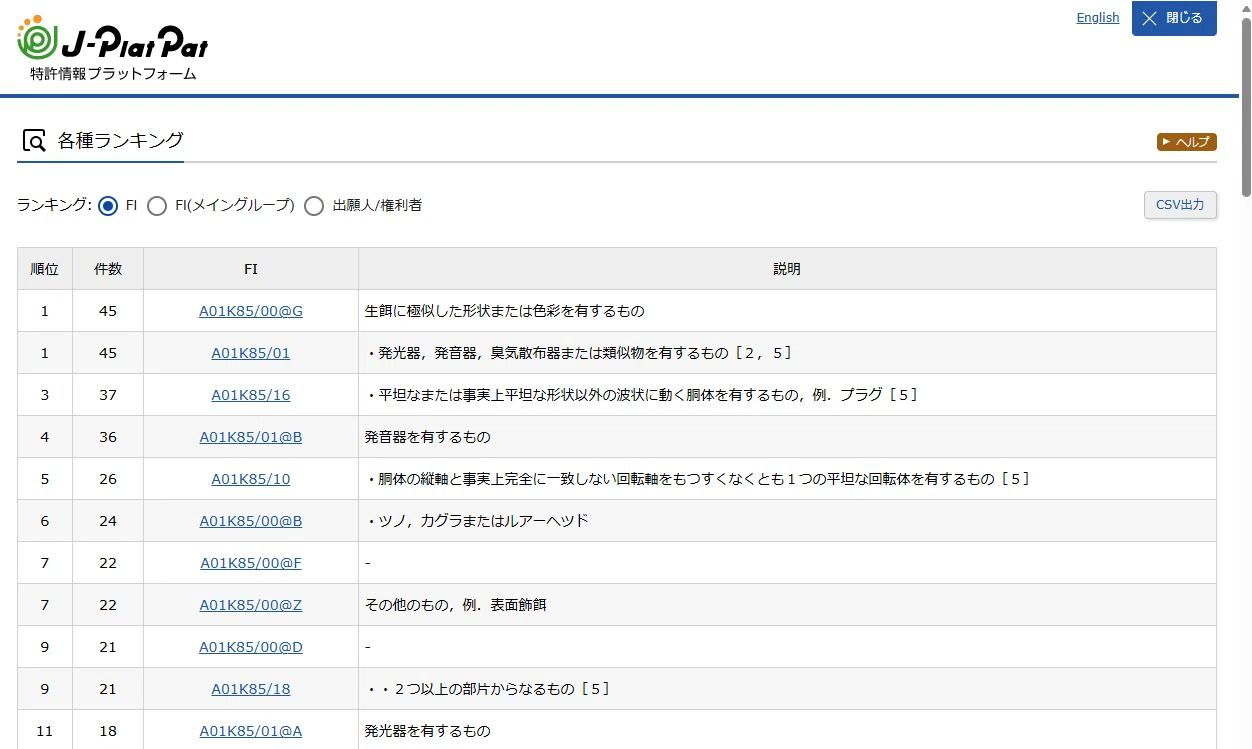This screenshot has height=749, width=1252.
Task: Click the vertical page scrollbar thumb
Action: [x=1246, y=107]
